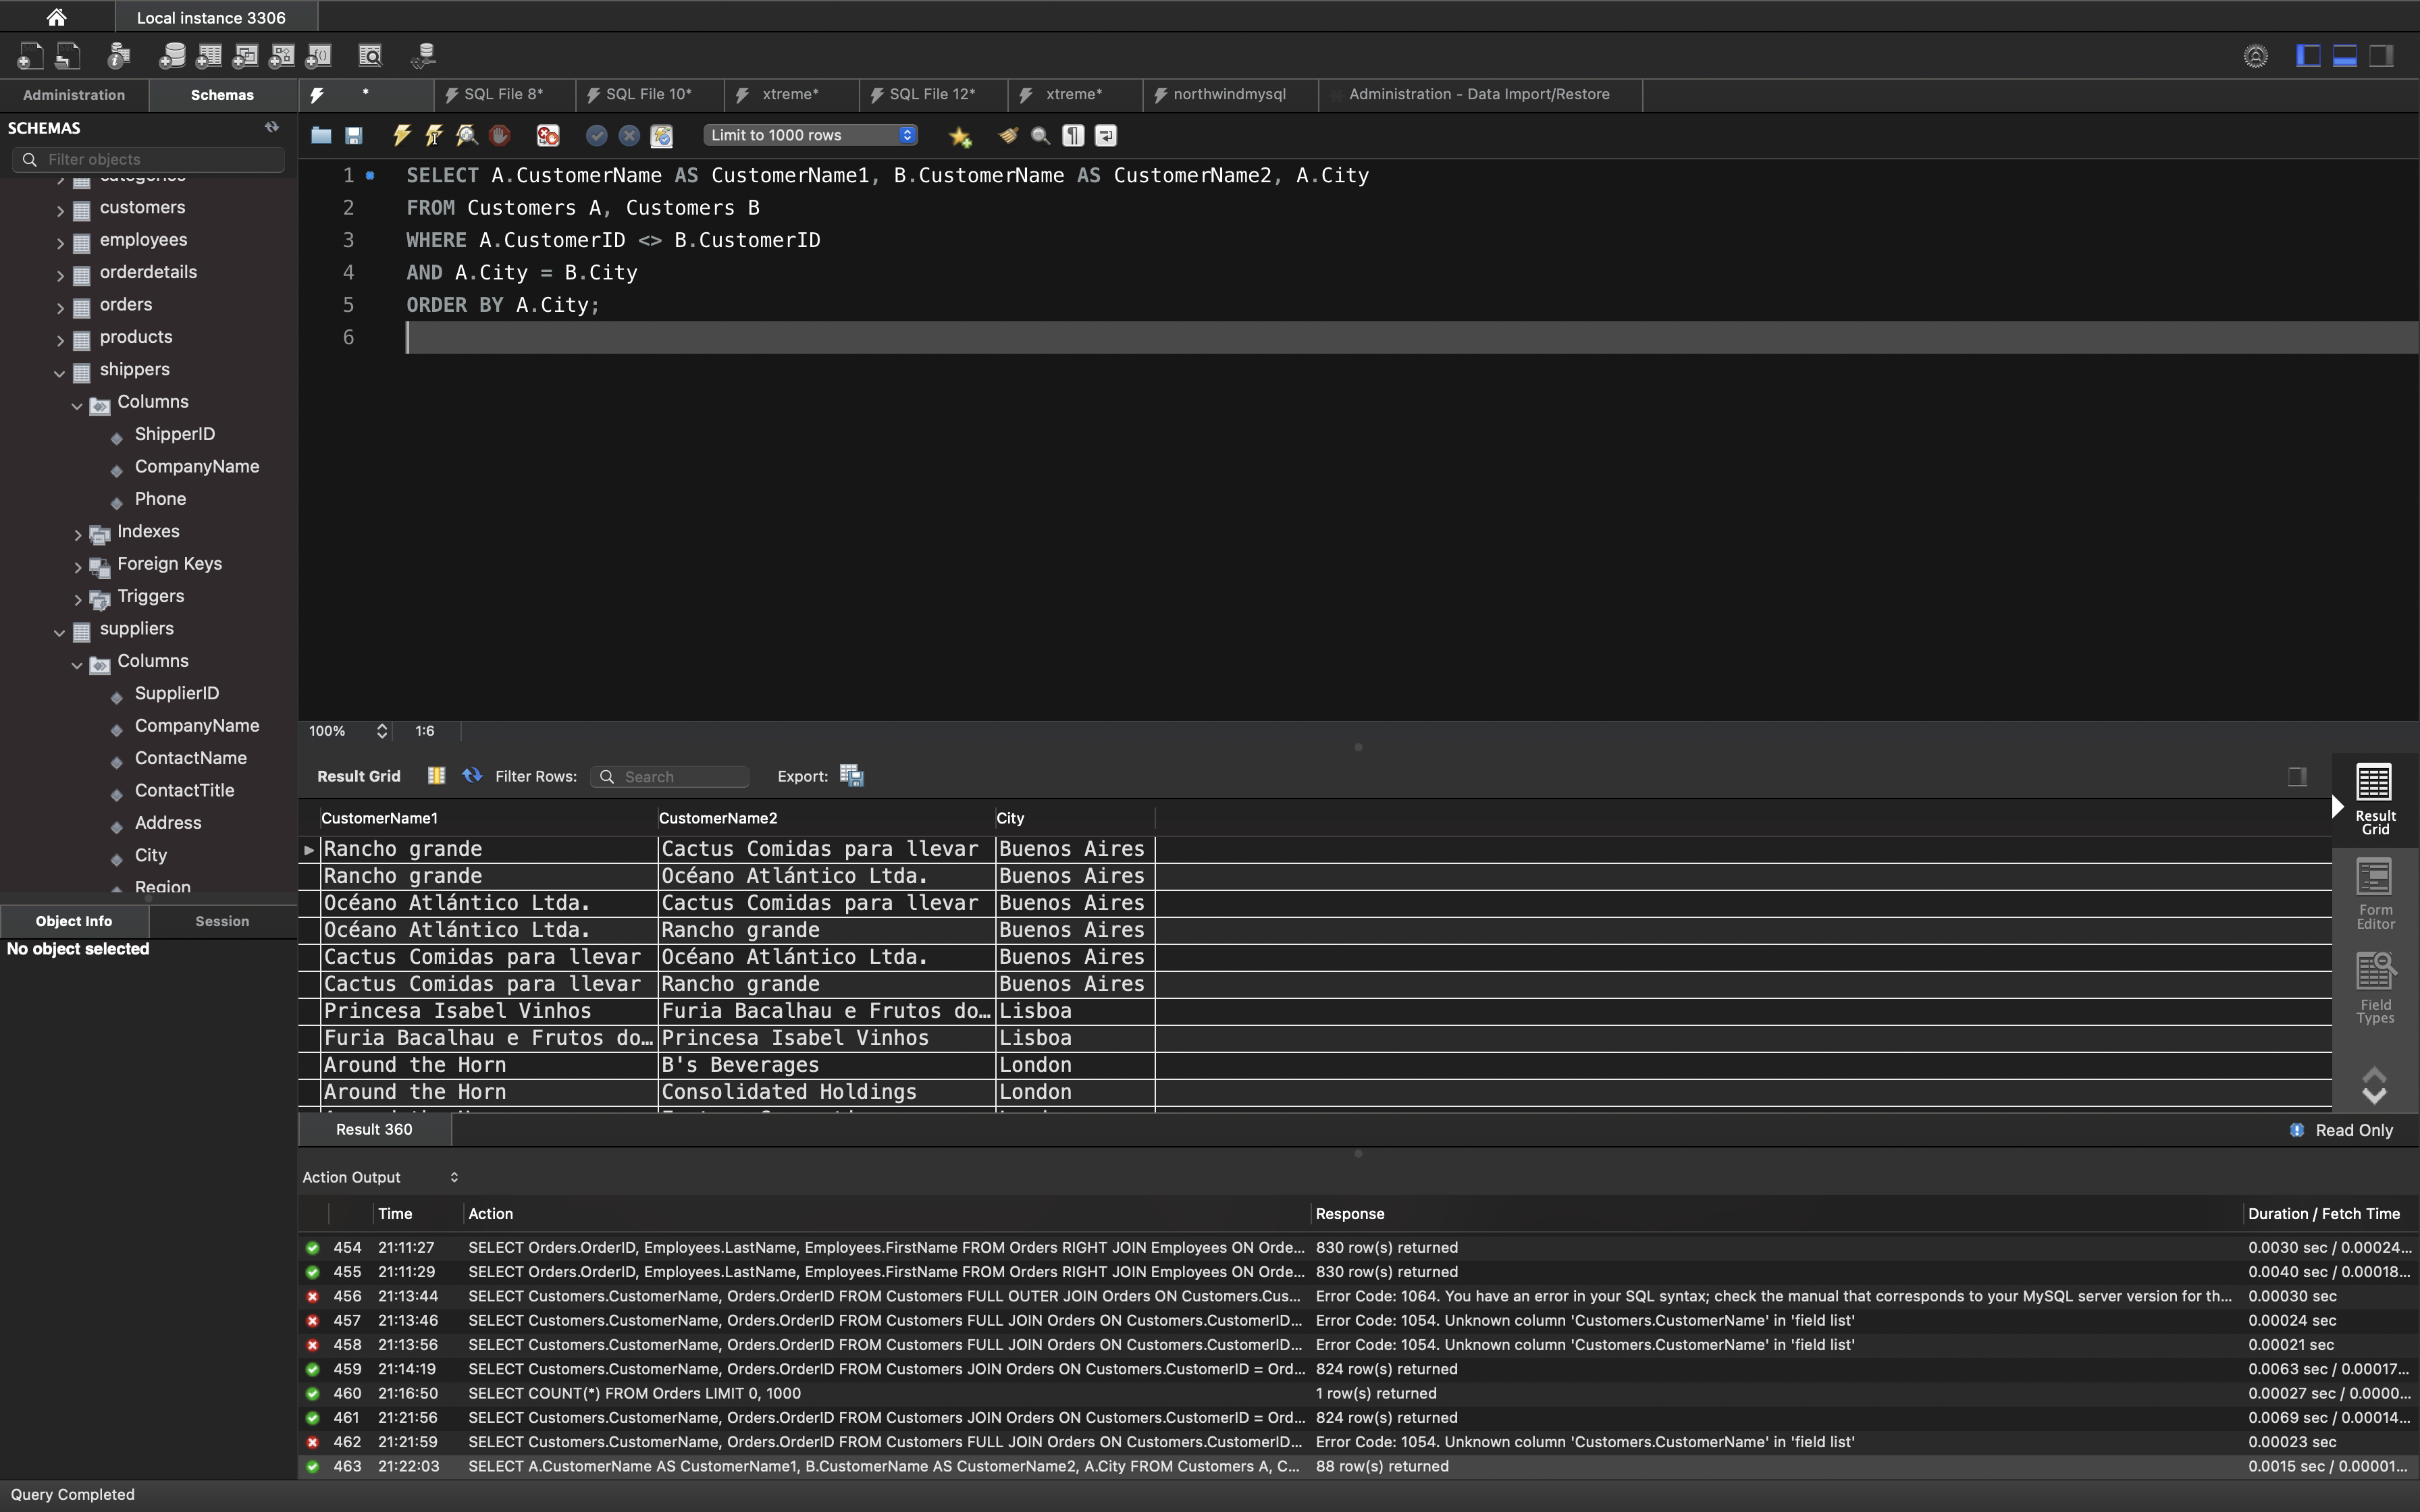
Task: Execute the SQL query with lightning icon
Action: [x=402, y=135]
